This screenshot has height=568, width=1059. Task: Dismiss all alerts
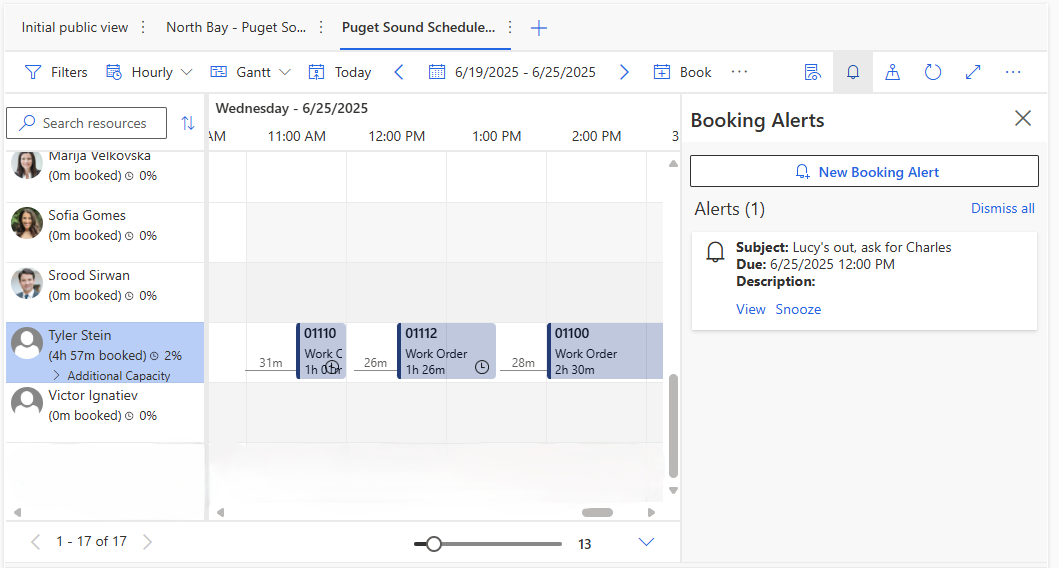coord(1002,209)
